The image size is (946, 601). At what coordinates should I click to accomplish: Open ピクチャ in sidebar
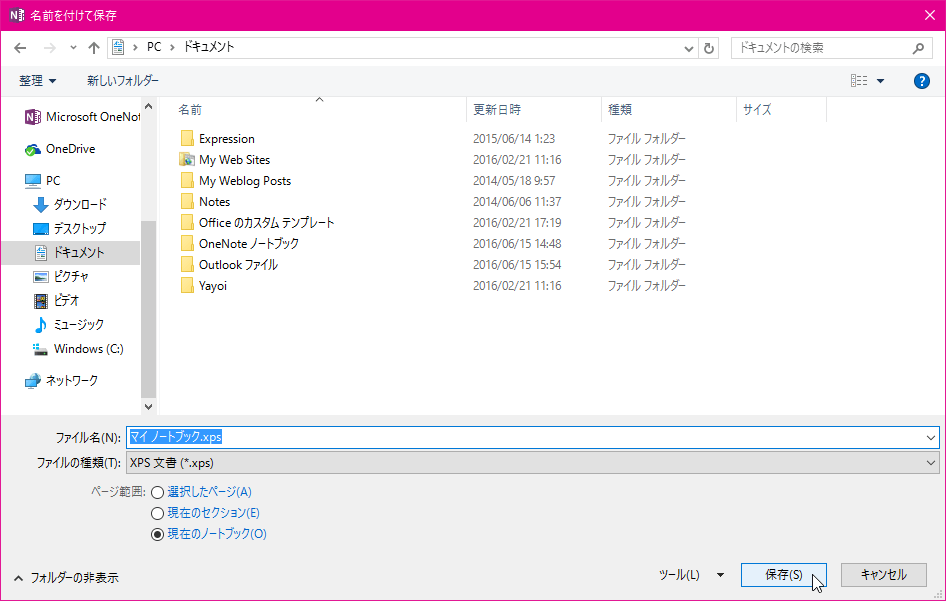click(x=61, y=277)
